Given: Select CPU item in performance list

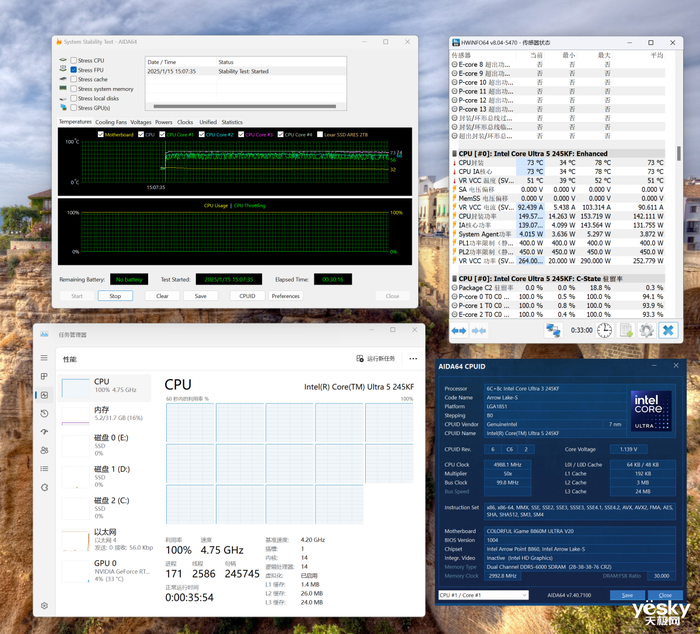Looking at the screenshot, I should [105, 386].
